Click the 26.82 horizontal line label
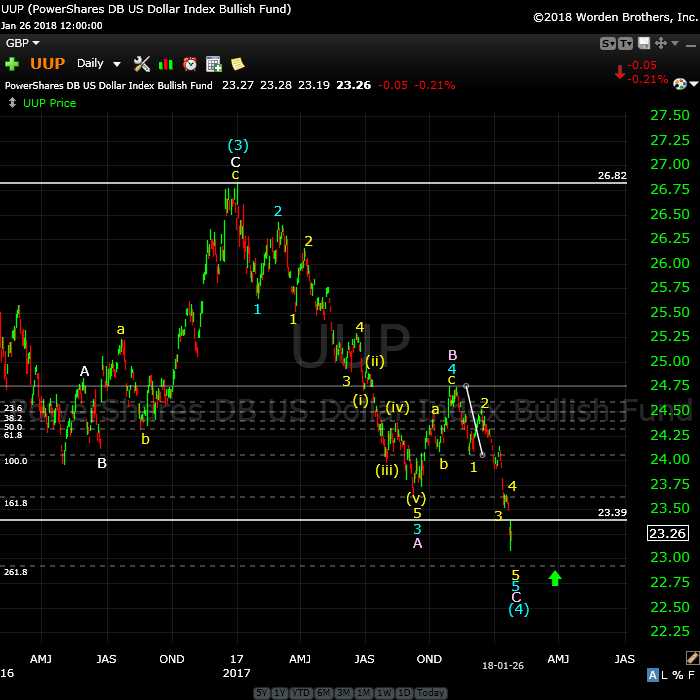This screenshot has width=700, height=700. pyautogui.click(x=612, y=175)
